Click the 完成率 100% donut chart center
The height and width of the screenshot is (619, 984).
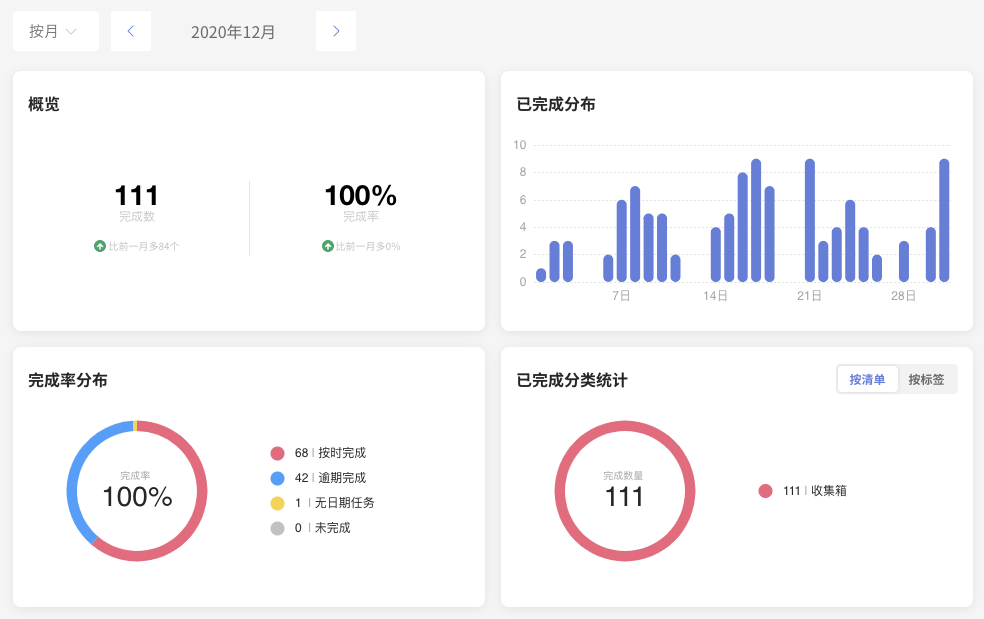pos(137,491)
